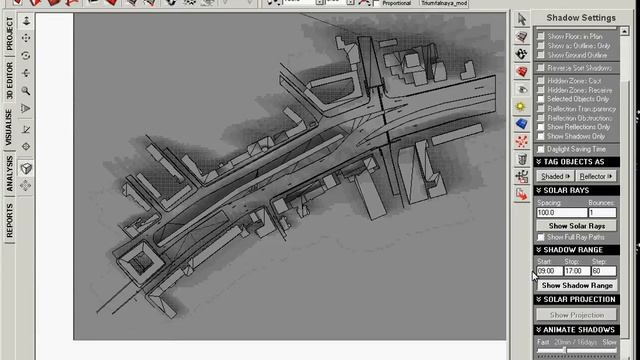Switch to the VISUALISE tab
This screenshot has width=640, height=360.
point(9,127)
